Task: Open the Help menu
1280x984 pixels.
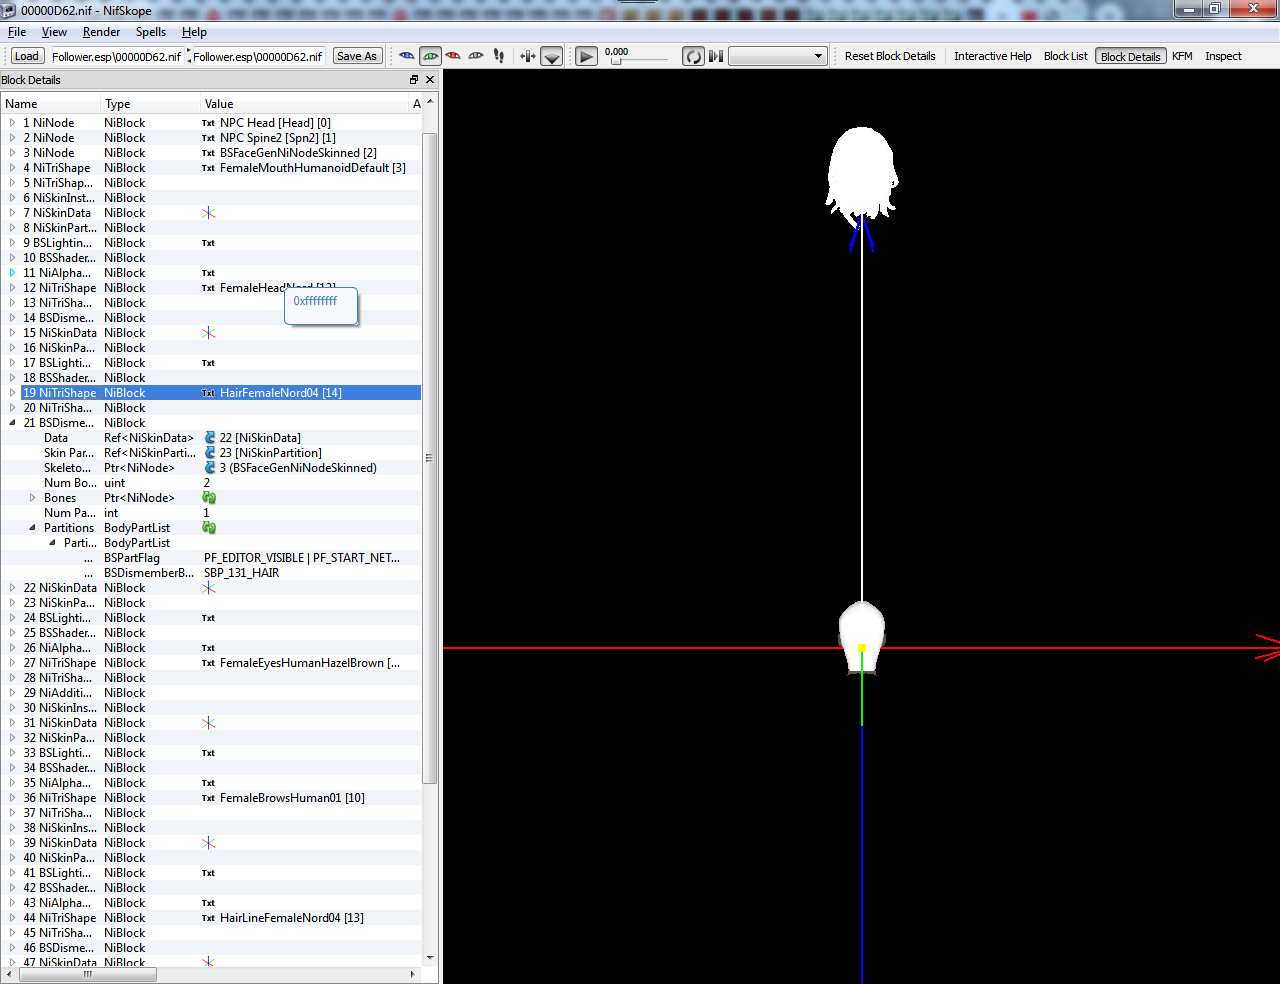Action: pyautogui.click(x=194, y=32)
